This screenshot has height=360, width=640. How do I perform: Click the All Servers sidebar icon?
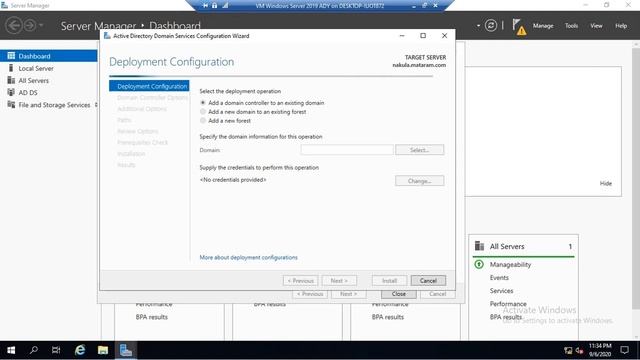[x=11, y=80]
